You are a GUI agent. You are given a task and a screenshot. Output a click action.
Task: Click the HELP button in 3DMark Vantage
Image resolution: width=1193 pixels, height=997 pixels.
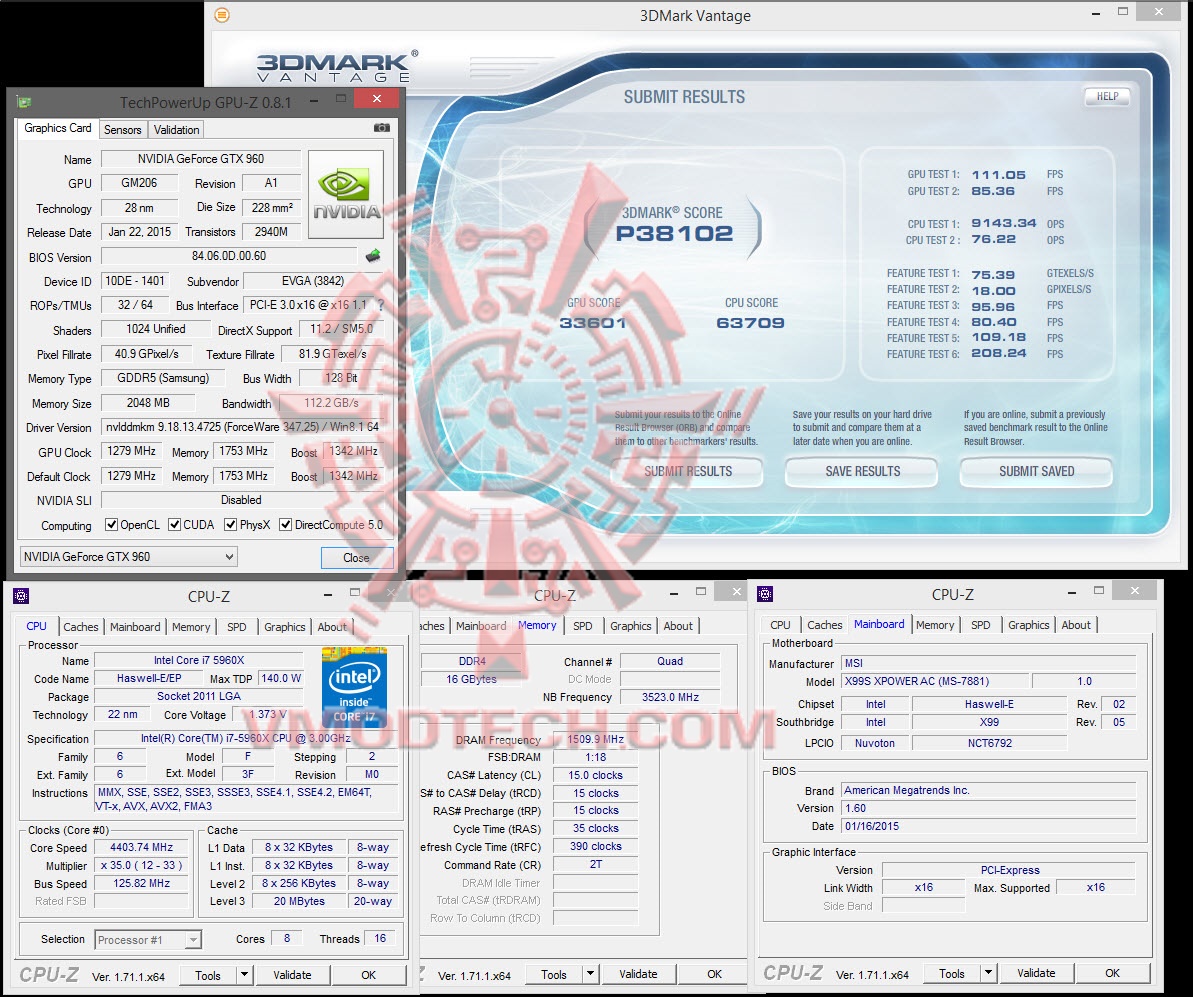point(1107,96)
